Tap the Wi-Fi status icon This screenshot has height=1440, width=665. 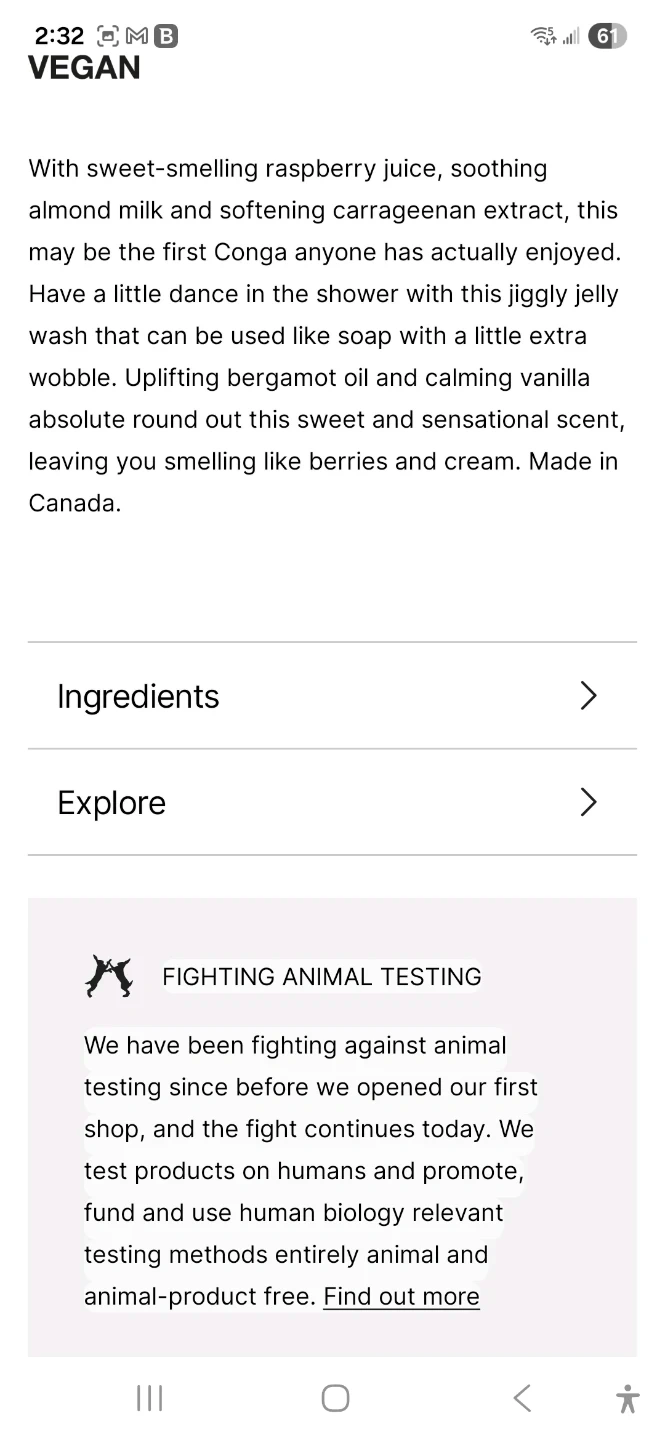pyautogui.click(x=543, y=37)
